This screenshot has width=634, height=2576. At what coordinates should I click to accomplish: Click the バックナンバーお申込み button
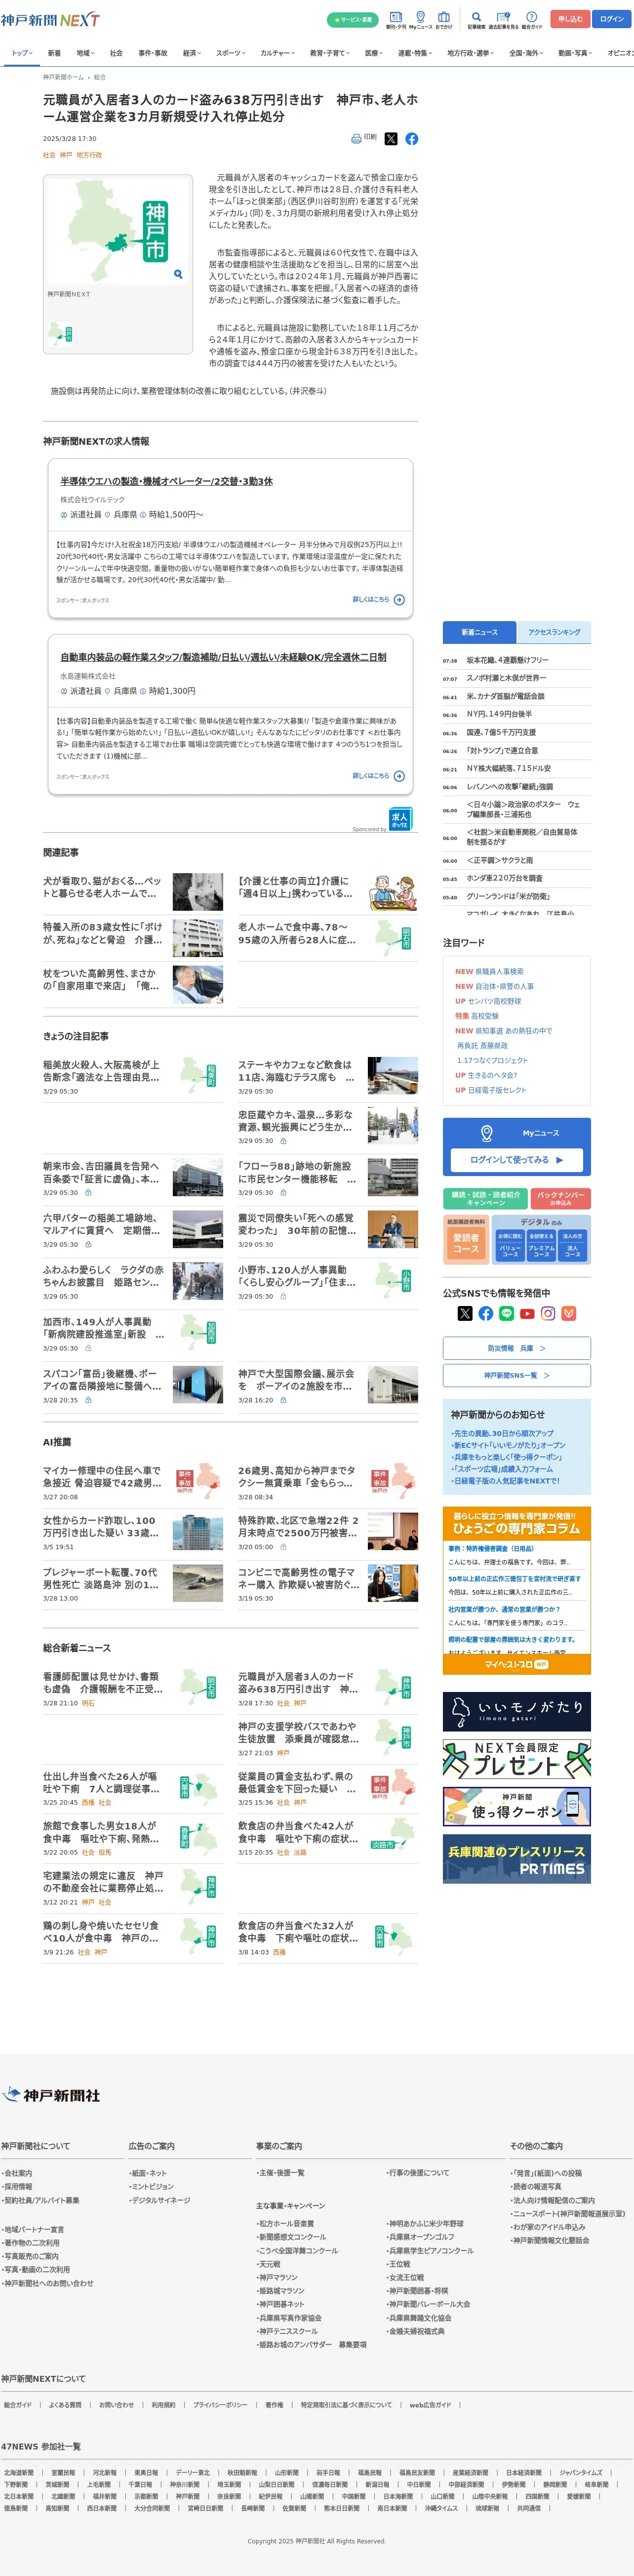coord(561,1198)
